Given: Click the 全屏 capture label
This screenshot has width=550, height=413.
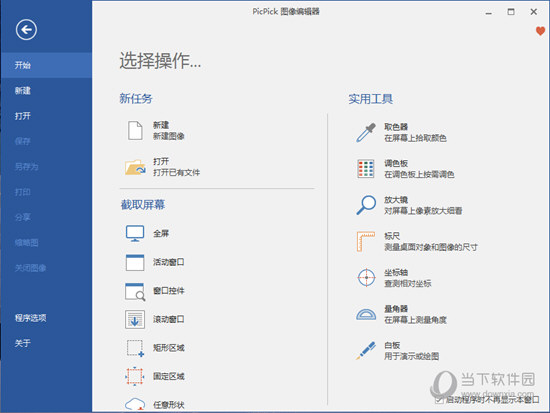Looking at the screenshot, I should [161, 234].
